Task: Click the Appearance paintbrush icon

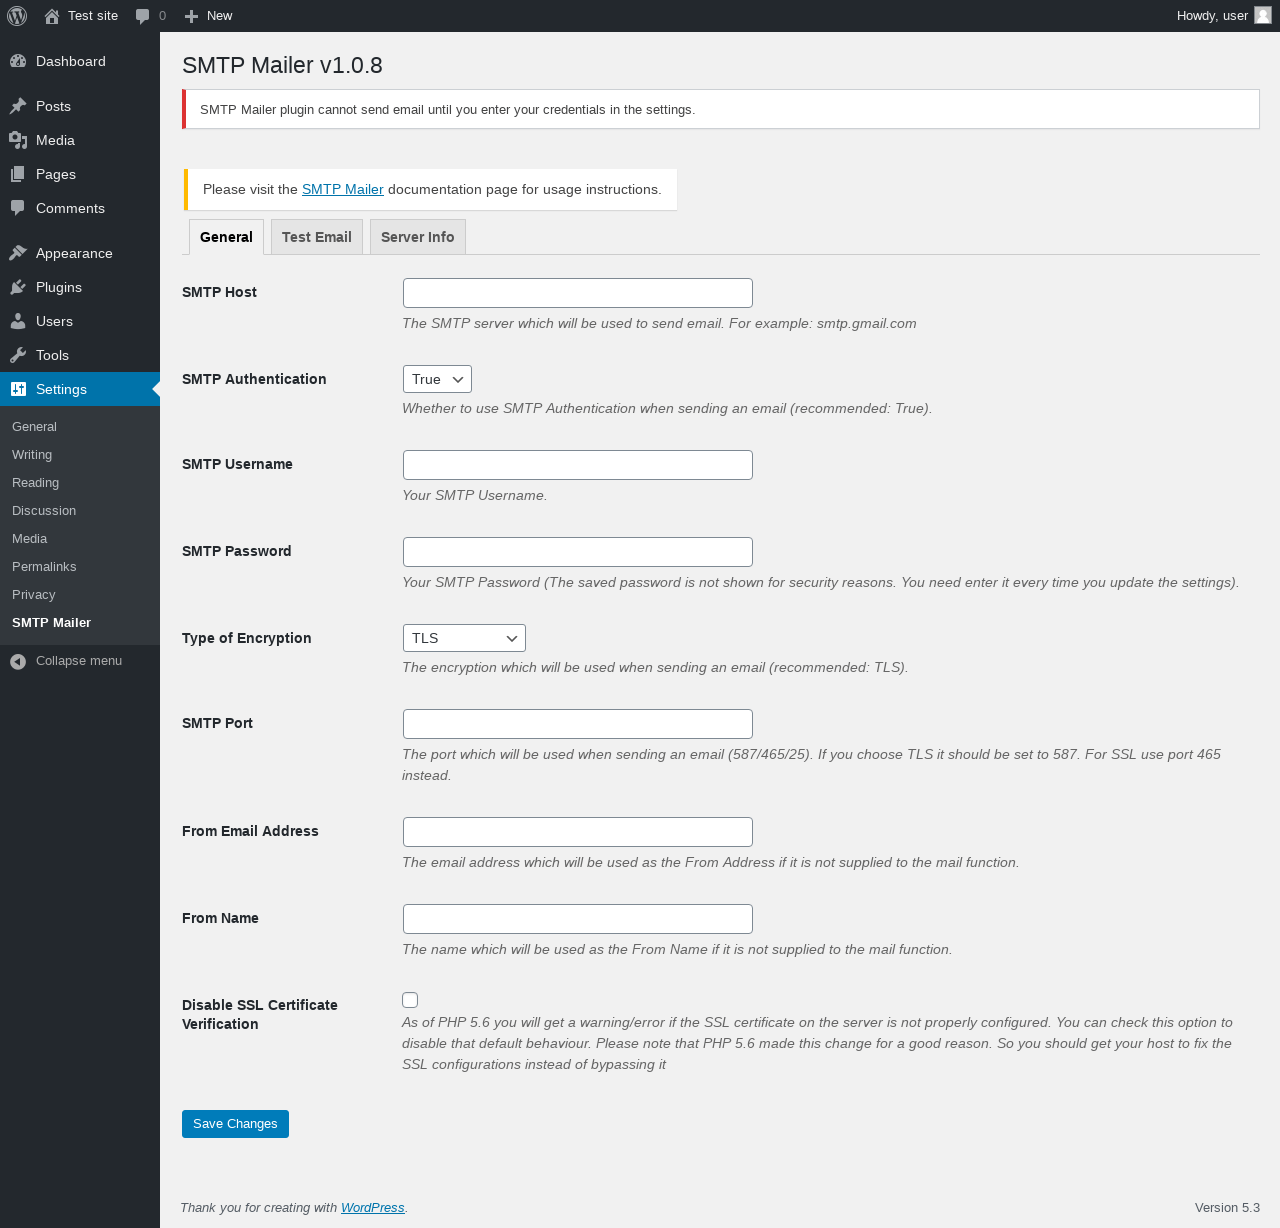Action: coord(18,253)
